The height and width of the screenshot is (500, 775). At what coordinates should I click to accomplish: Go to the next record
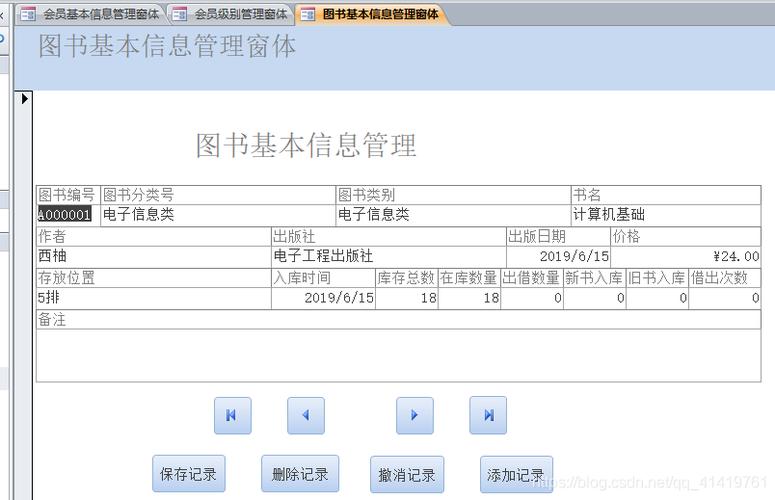pos(415,415)
